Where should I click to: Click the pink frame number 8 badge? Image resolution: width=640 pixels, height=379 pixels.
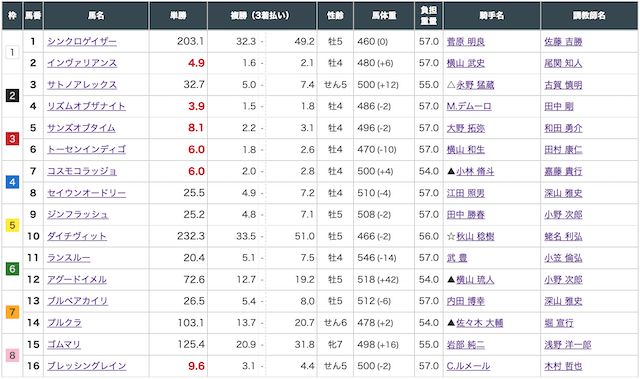pyautogui.click(x=12, y=355)
